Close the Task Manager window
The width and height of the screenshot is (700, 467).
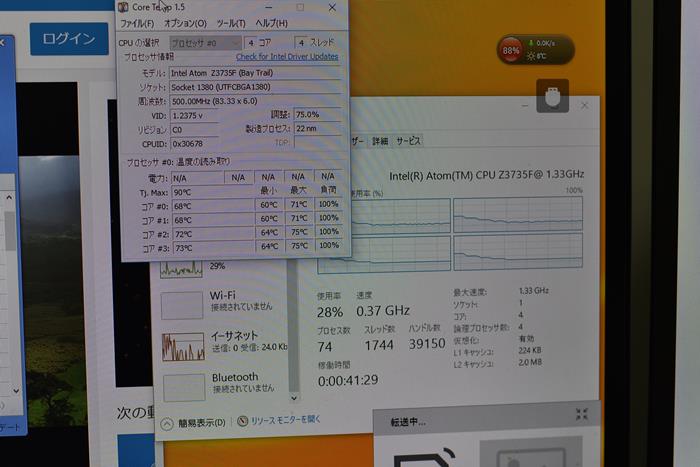point(584,106)
